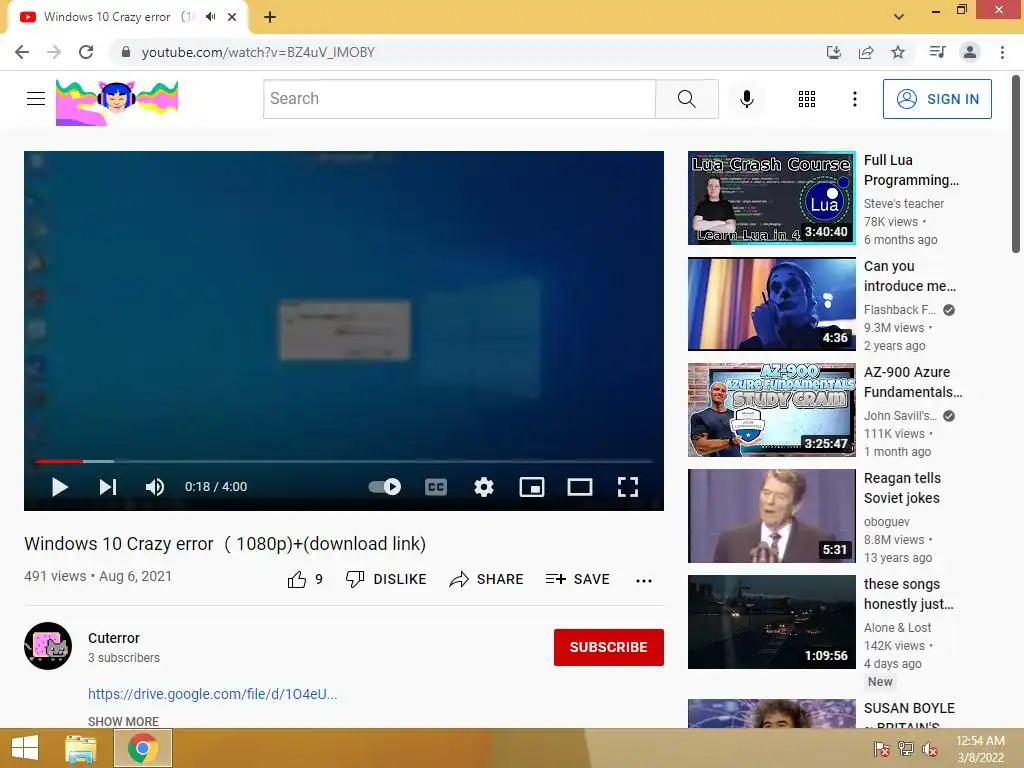The width and height of the screenshot is (1024, 768).
Task: Close the Windows 10 Crazy error tab
Action: click(x=232, y=17)
